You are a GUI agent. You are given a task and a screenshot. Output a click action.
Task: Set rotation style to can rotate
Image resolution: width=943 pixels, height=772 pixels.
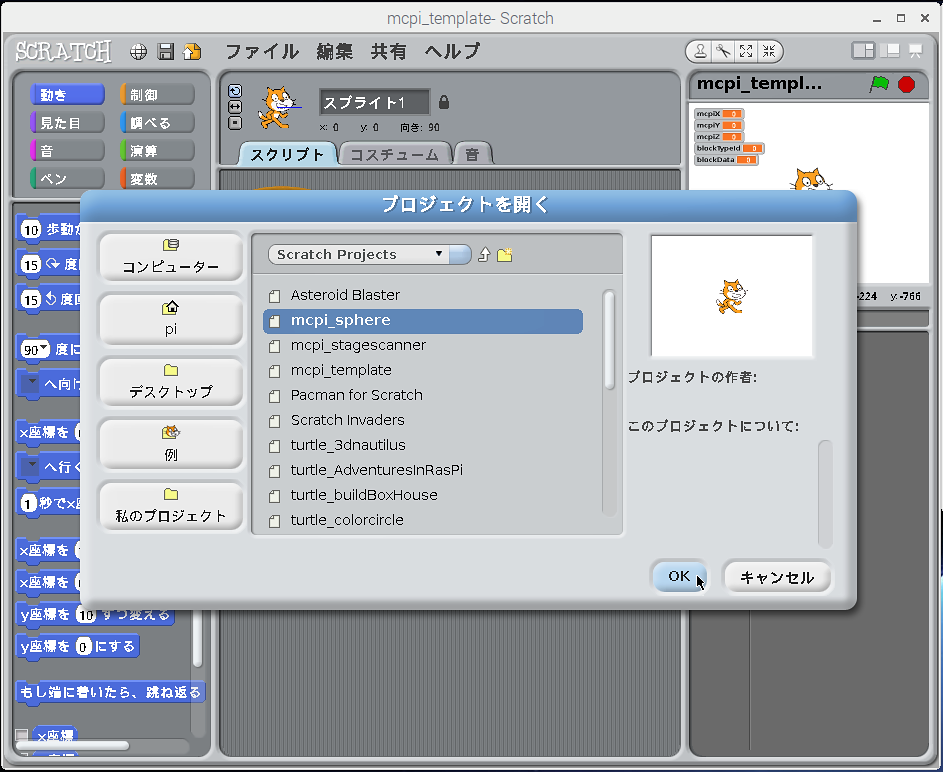click(235, 91)
